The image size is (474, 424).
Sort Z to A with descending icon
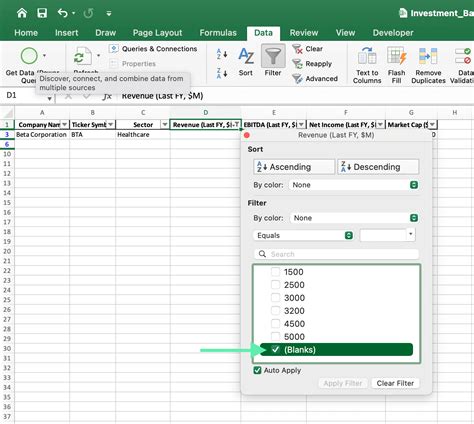click(x=222, y=73)
